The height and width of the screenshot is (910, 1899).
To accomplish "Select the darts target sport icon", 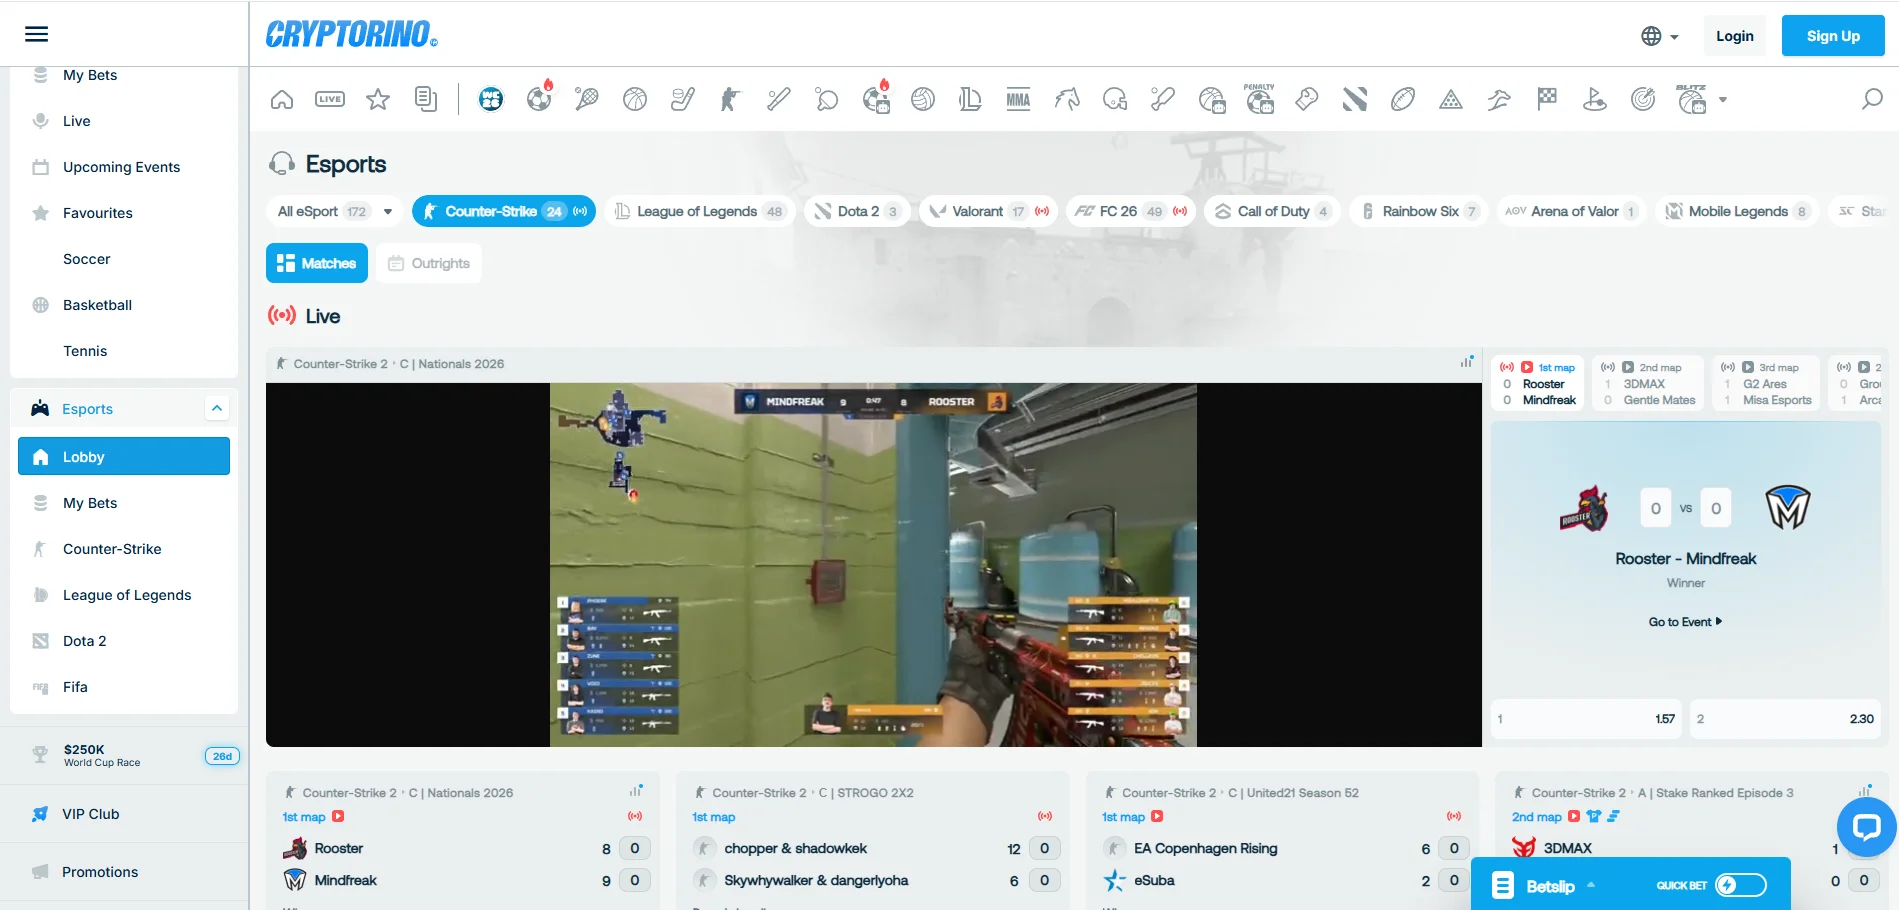I will 1643,99.
